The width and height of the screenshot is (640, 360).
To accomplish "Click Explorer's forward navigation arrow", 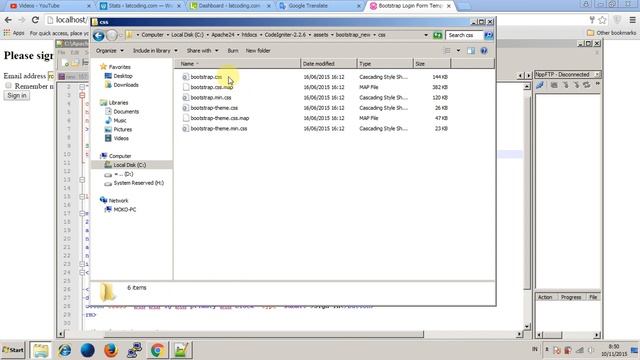I will coord(112,36).
